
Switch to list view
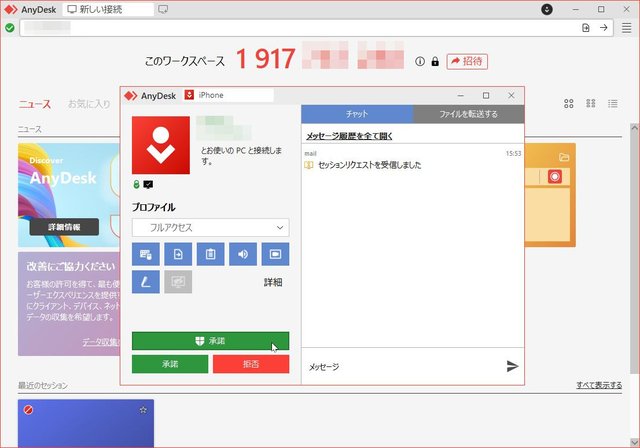pos(613,104)
